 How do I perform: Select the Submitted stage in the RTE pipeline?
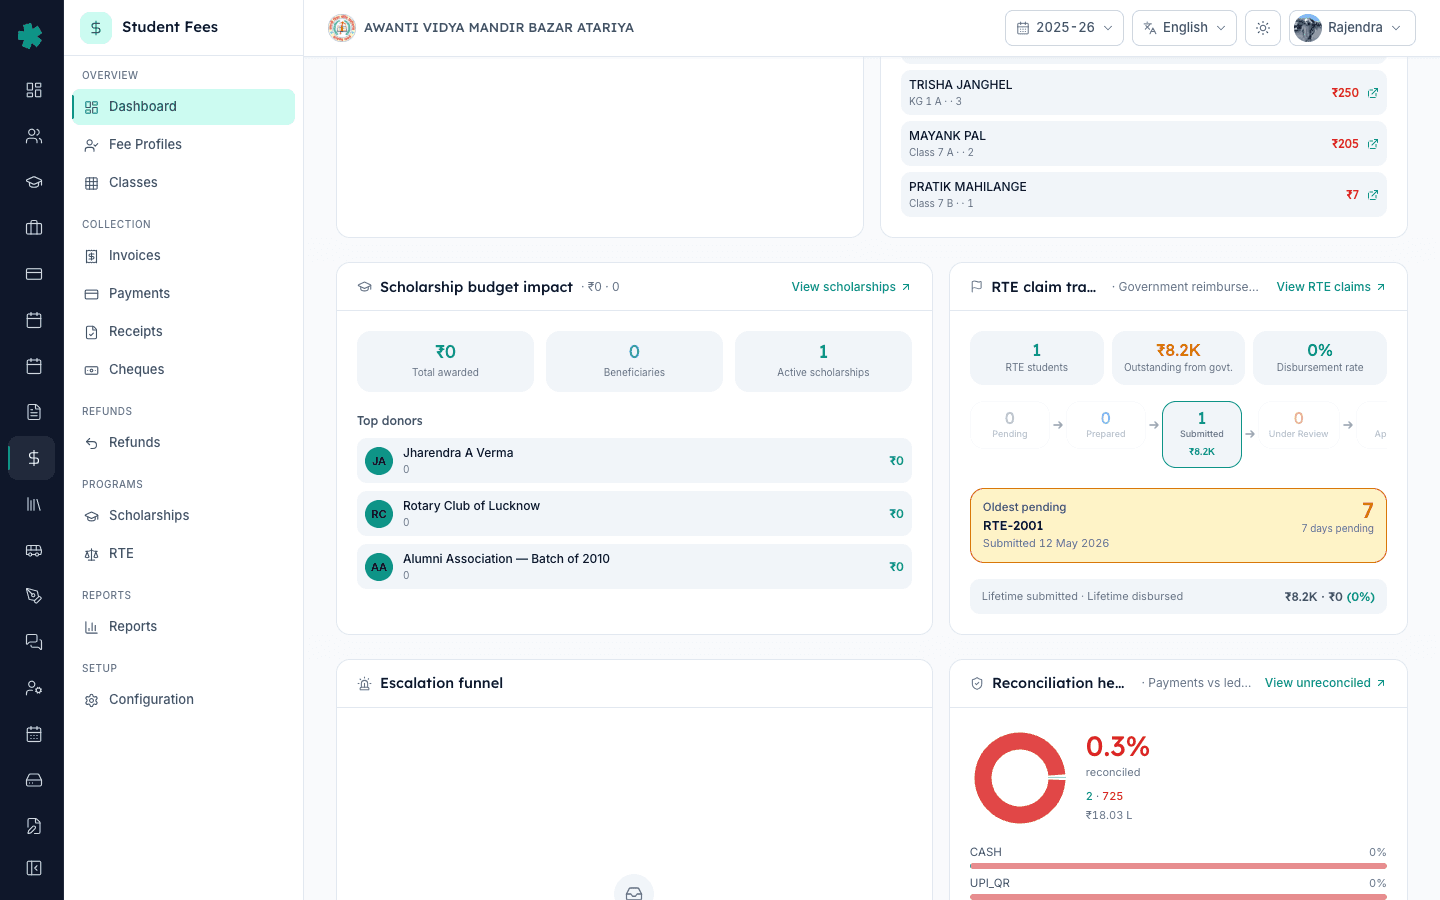click(x=1202, y=434)
